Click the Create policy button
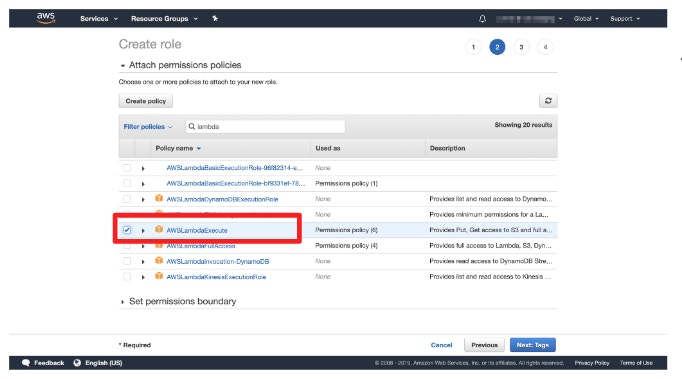The height and width of the screenshot is (379, 682). pyautogui.click(x=146, y=101)
